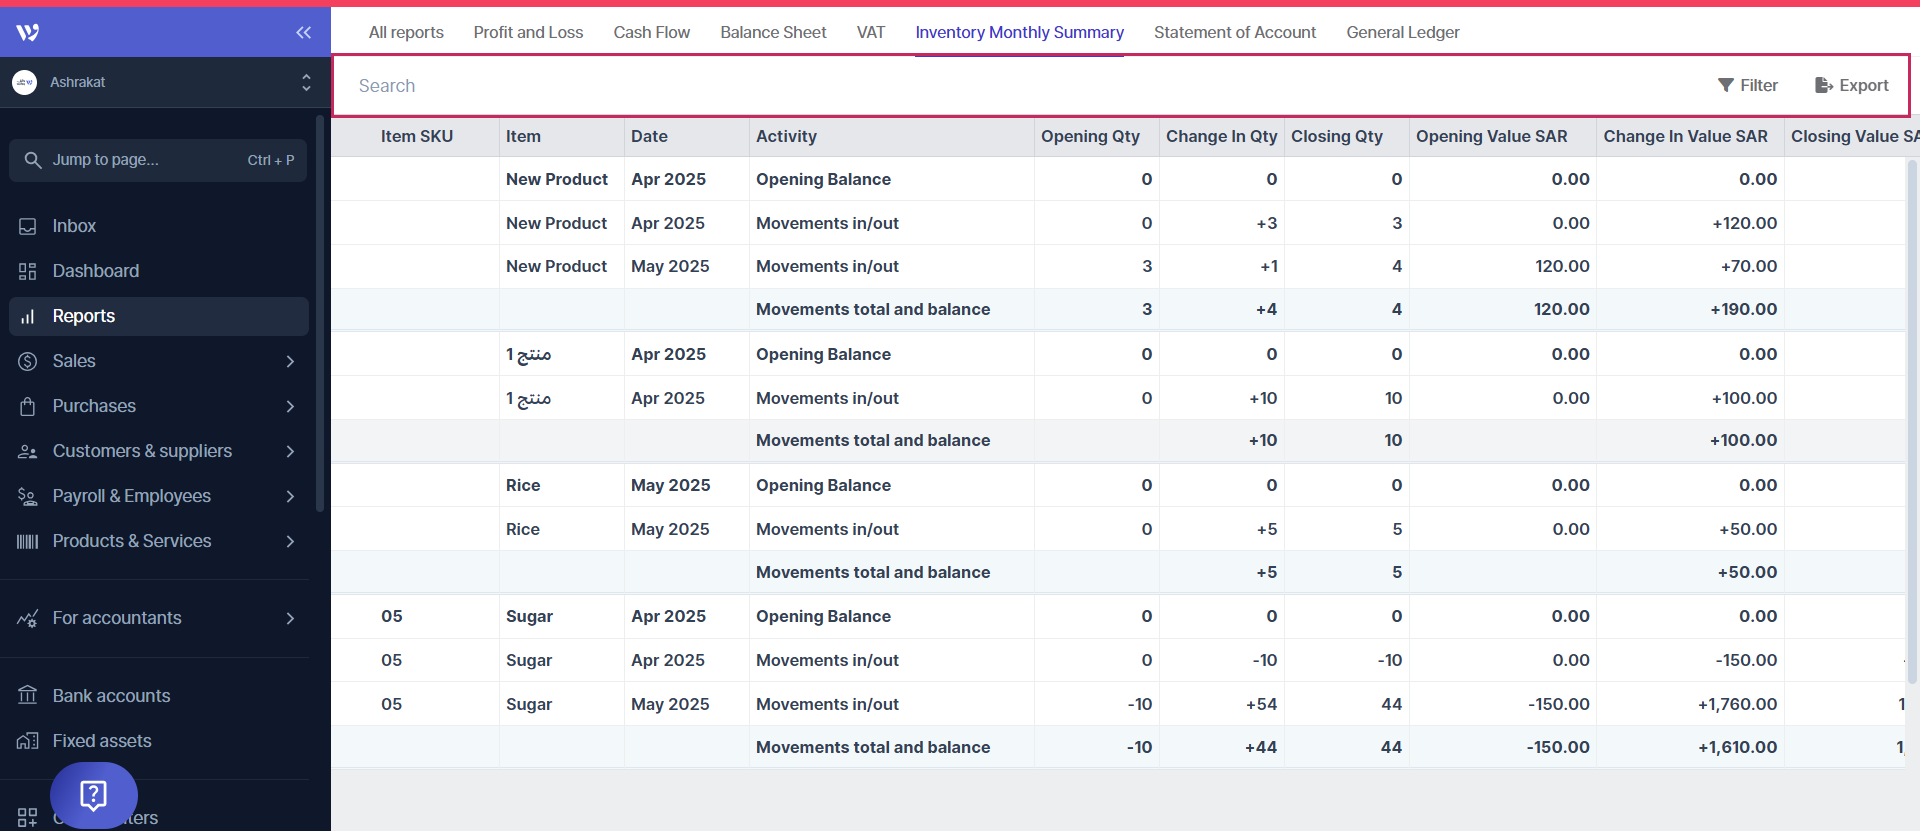Expand the Sales submenu
Image resolution: width=1920 pixels, height=831 pixels.
click(290, 361)
